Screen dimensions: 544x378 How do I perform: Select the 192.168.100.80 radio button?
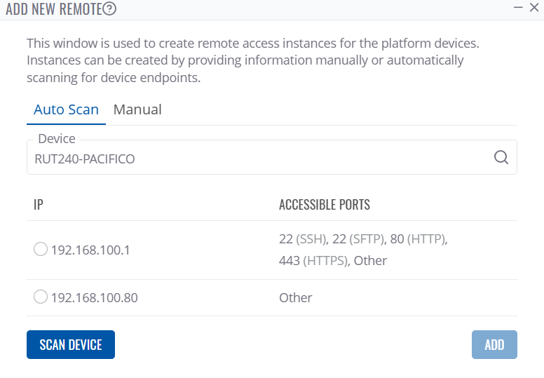point(41,297)
